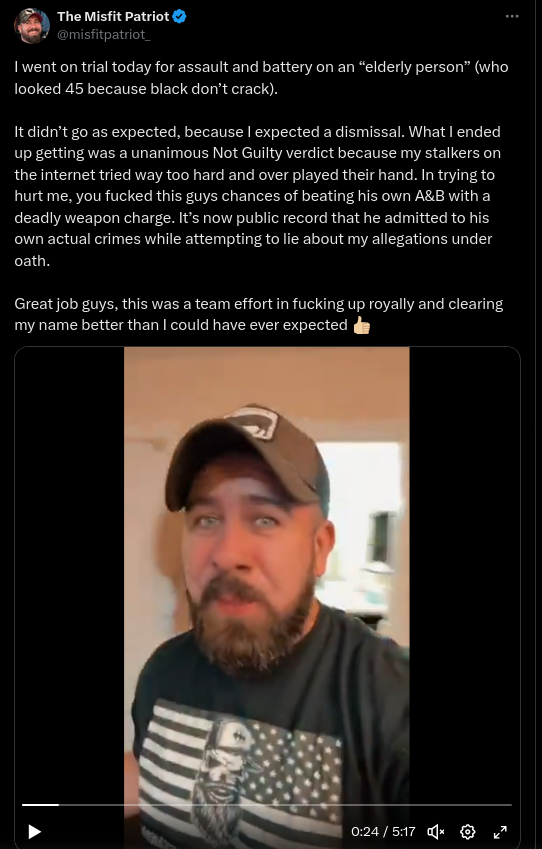Click the paragraph starting "I went on trial"
Image resolution: width=542 pixels, height=849 pixels.
click(x=262, y=77)
